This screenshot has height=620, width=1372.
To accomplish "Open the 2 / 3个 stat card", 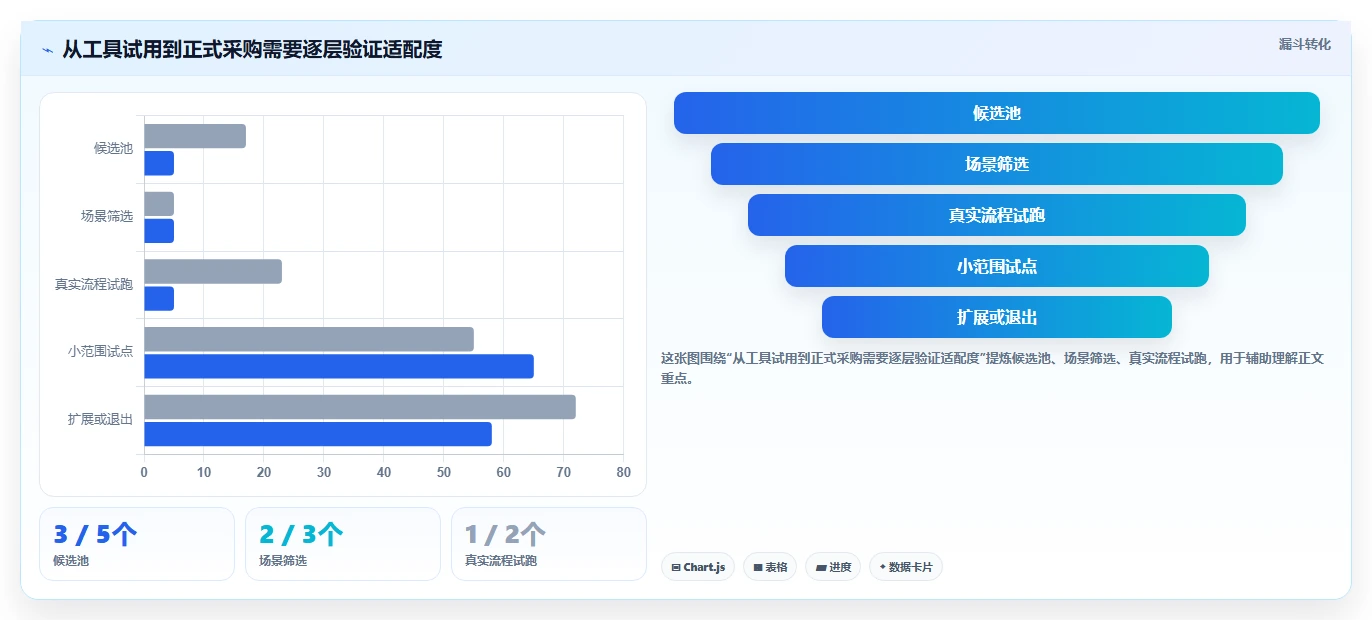I will [343, 544].
